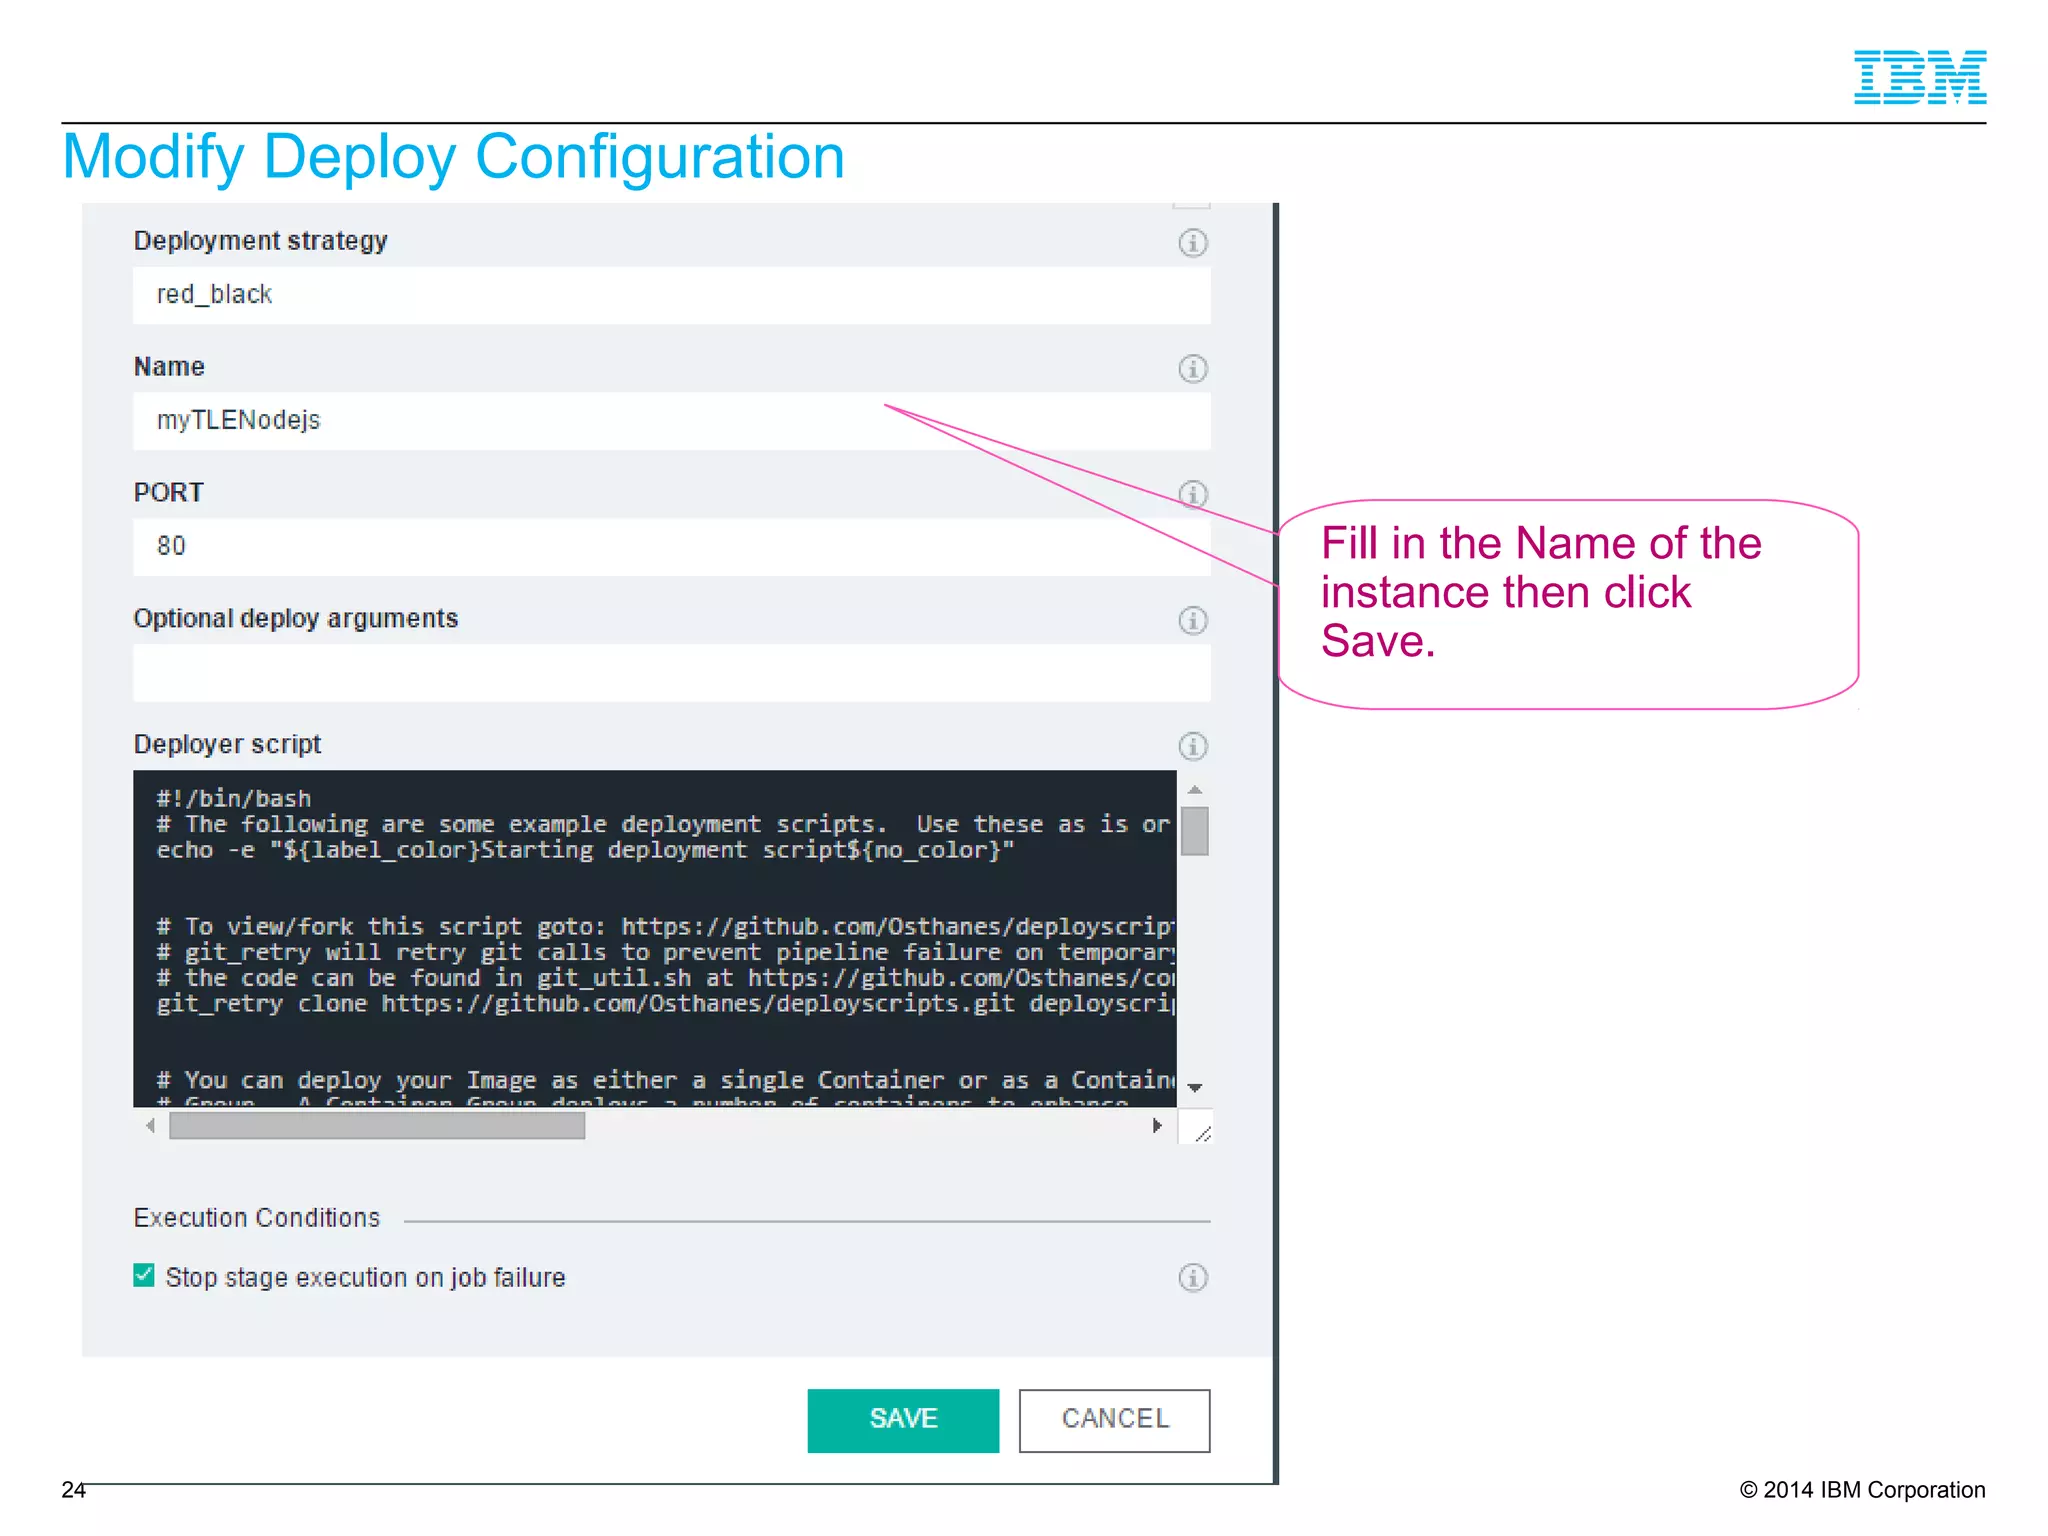Click the 'Deployer script' label
Viewport: 2048px width, 1536px height.
click(x=228, y=745)
